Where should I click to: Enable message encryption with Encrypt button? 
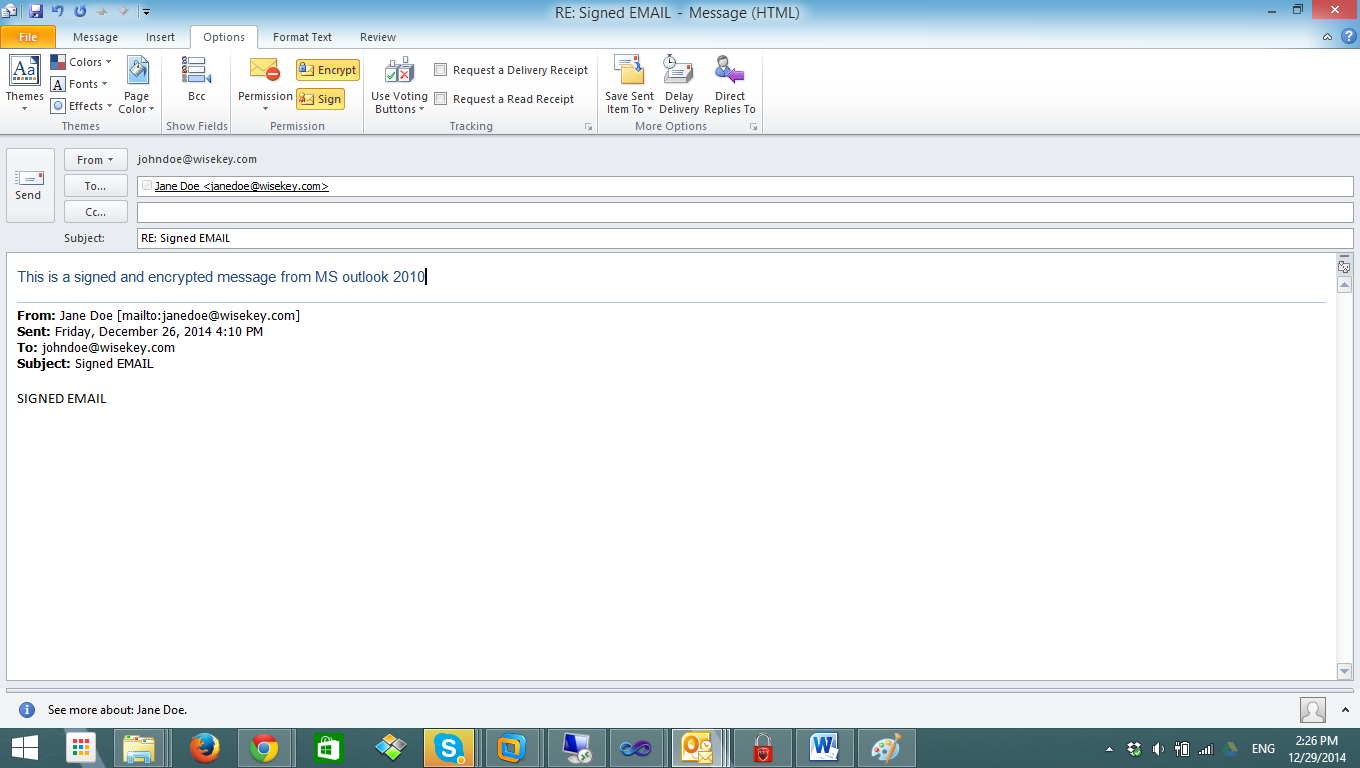tap(328, 69)
